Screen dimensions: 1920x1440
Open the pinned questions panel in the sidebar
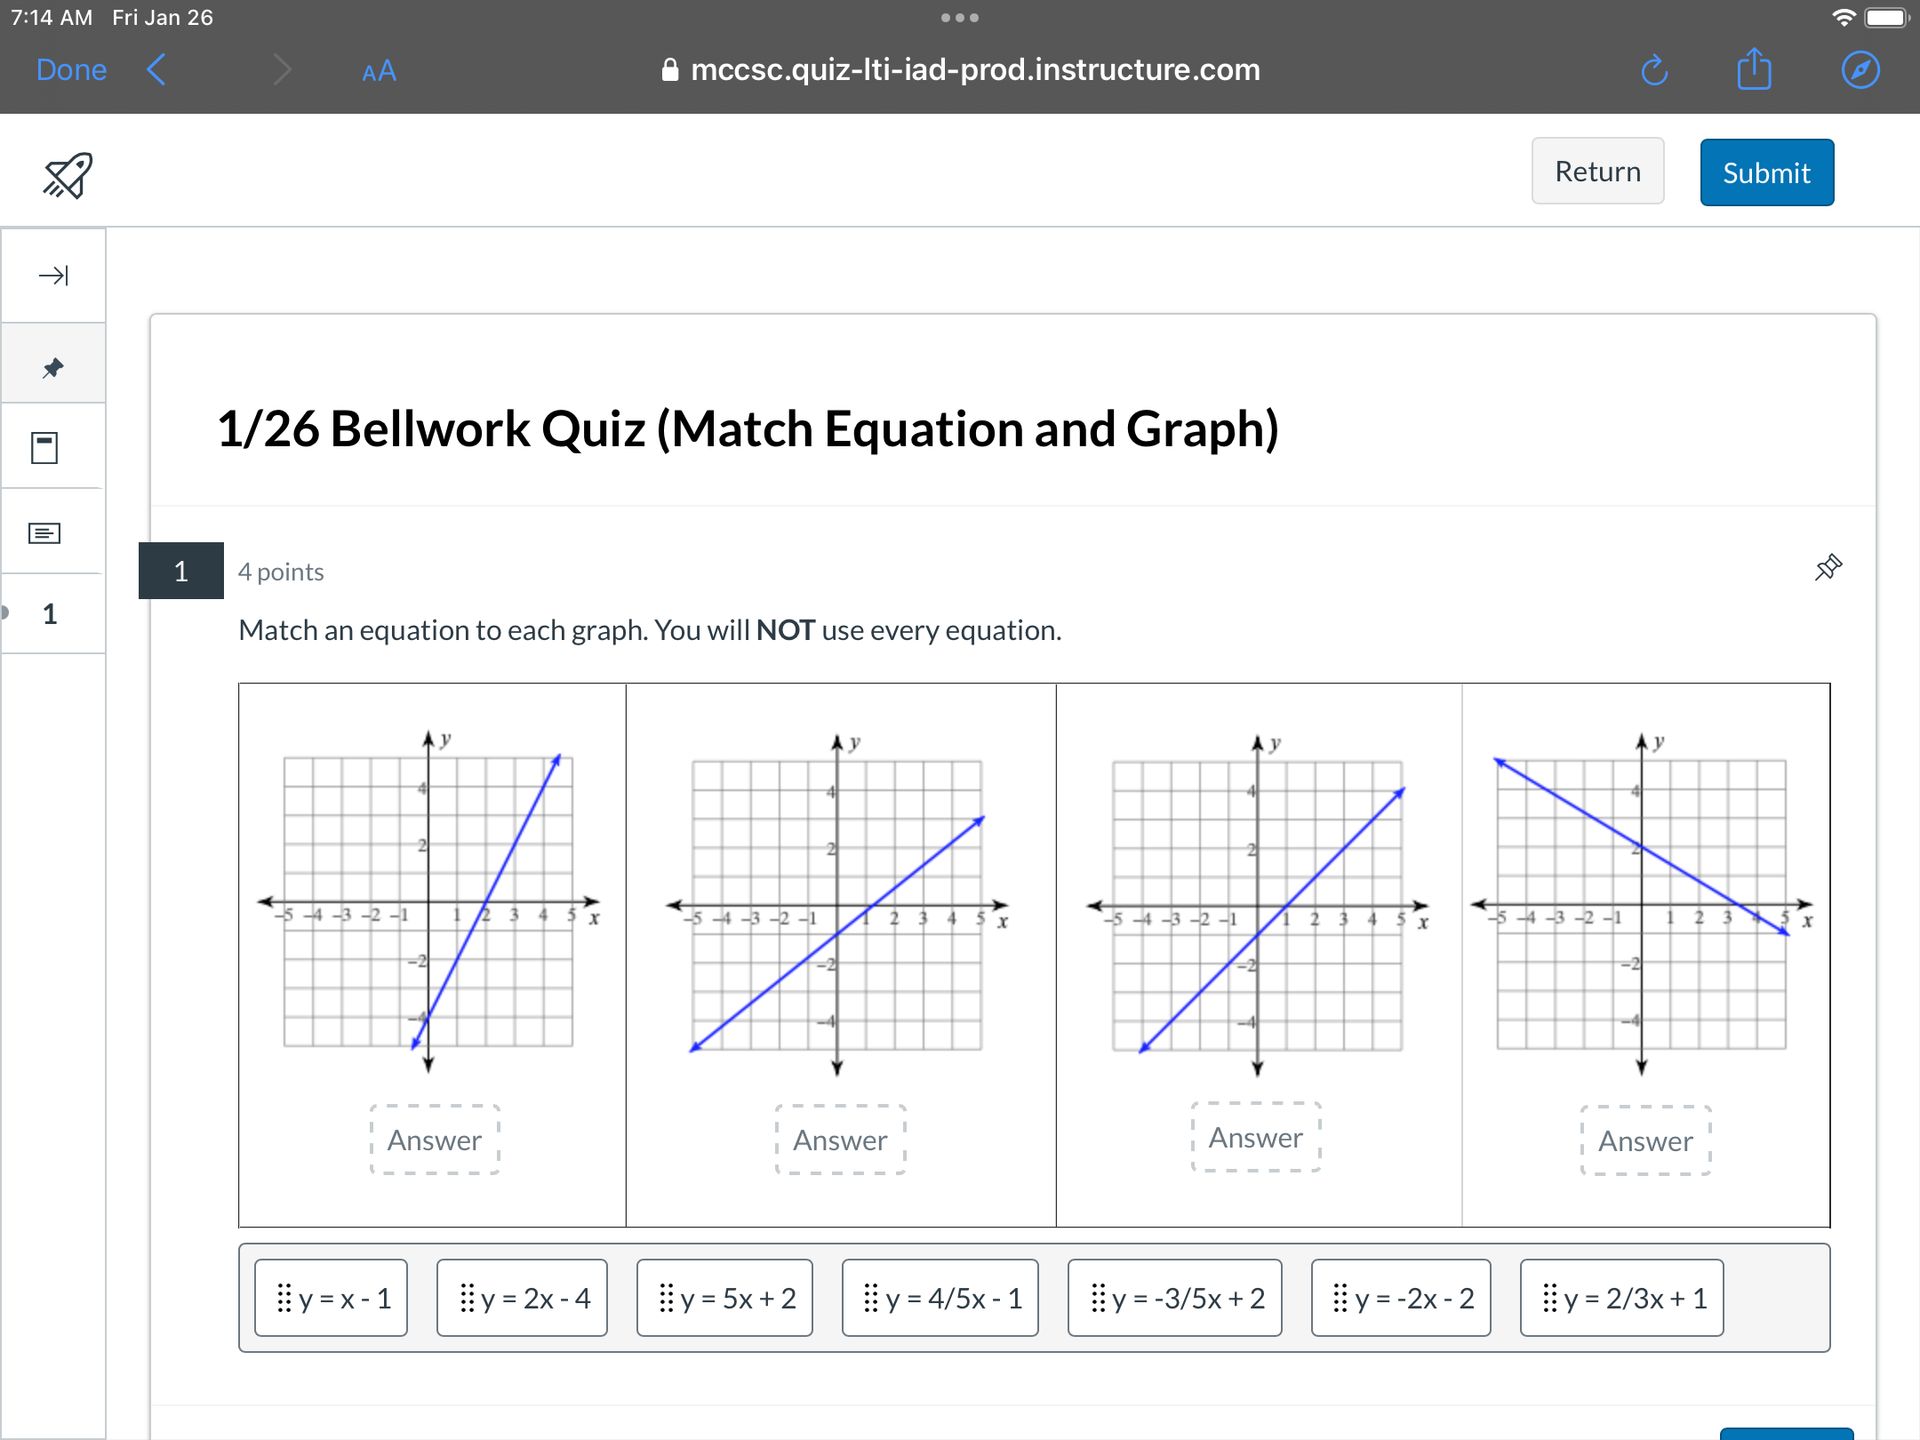[x=53, y=367]
